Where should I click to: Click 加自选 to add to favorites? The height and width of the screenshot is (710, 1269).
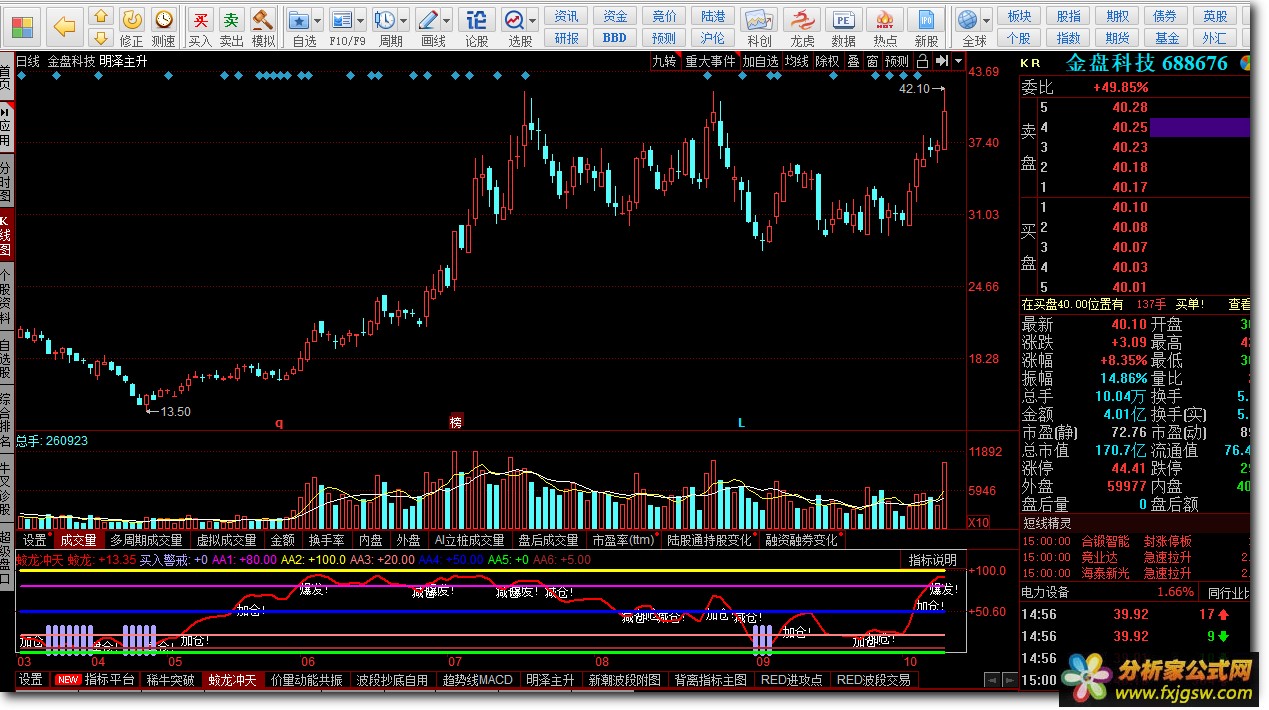pyautogui.click(x=760, y=61)
